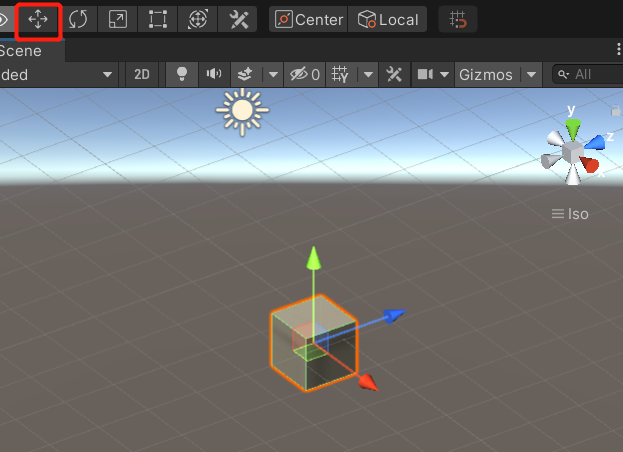The width and height of the screenshot is (623, 452).
Task: Select the Rotate tool
Action: point(78,19)
